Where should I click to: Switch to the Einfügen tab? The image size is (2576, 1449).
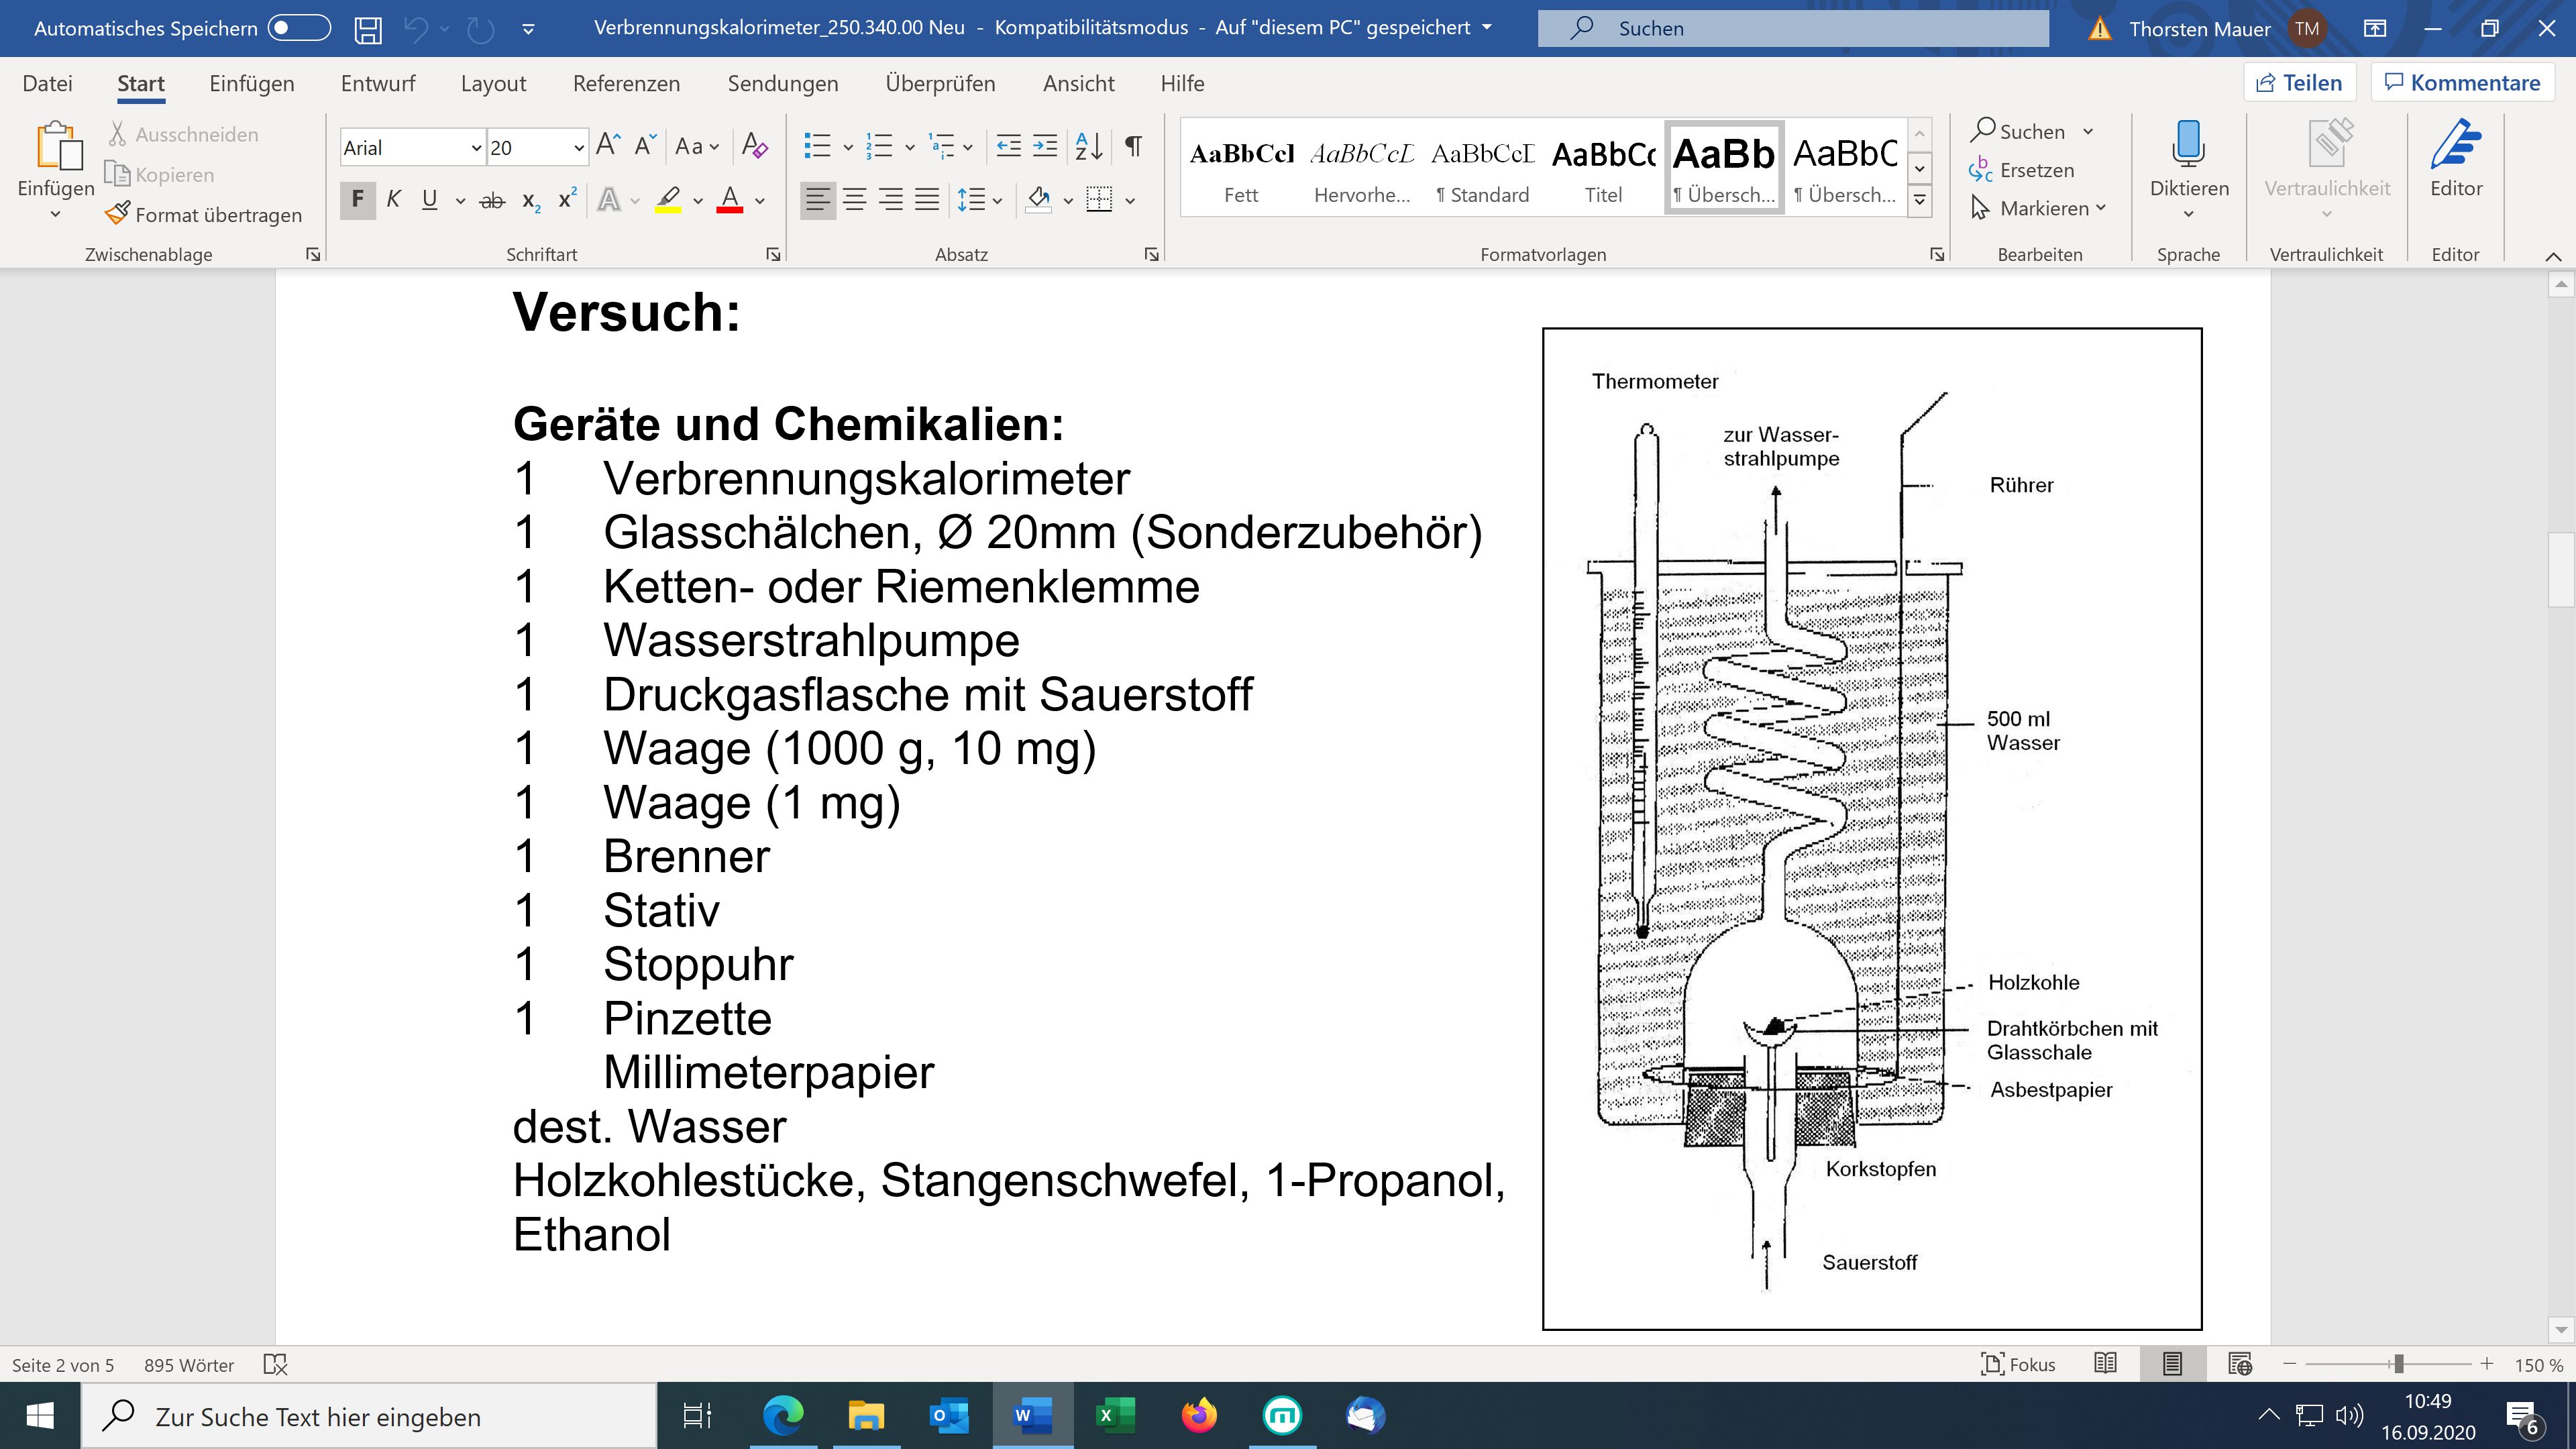pos(252,83)
